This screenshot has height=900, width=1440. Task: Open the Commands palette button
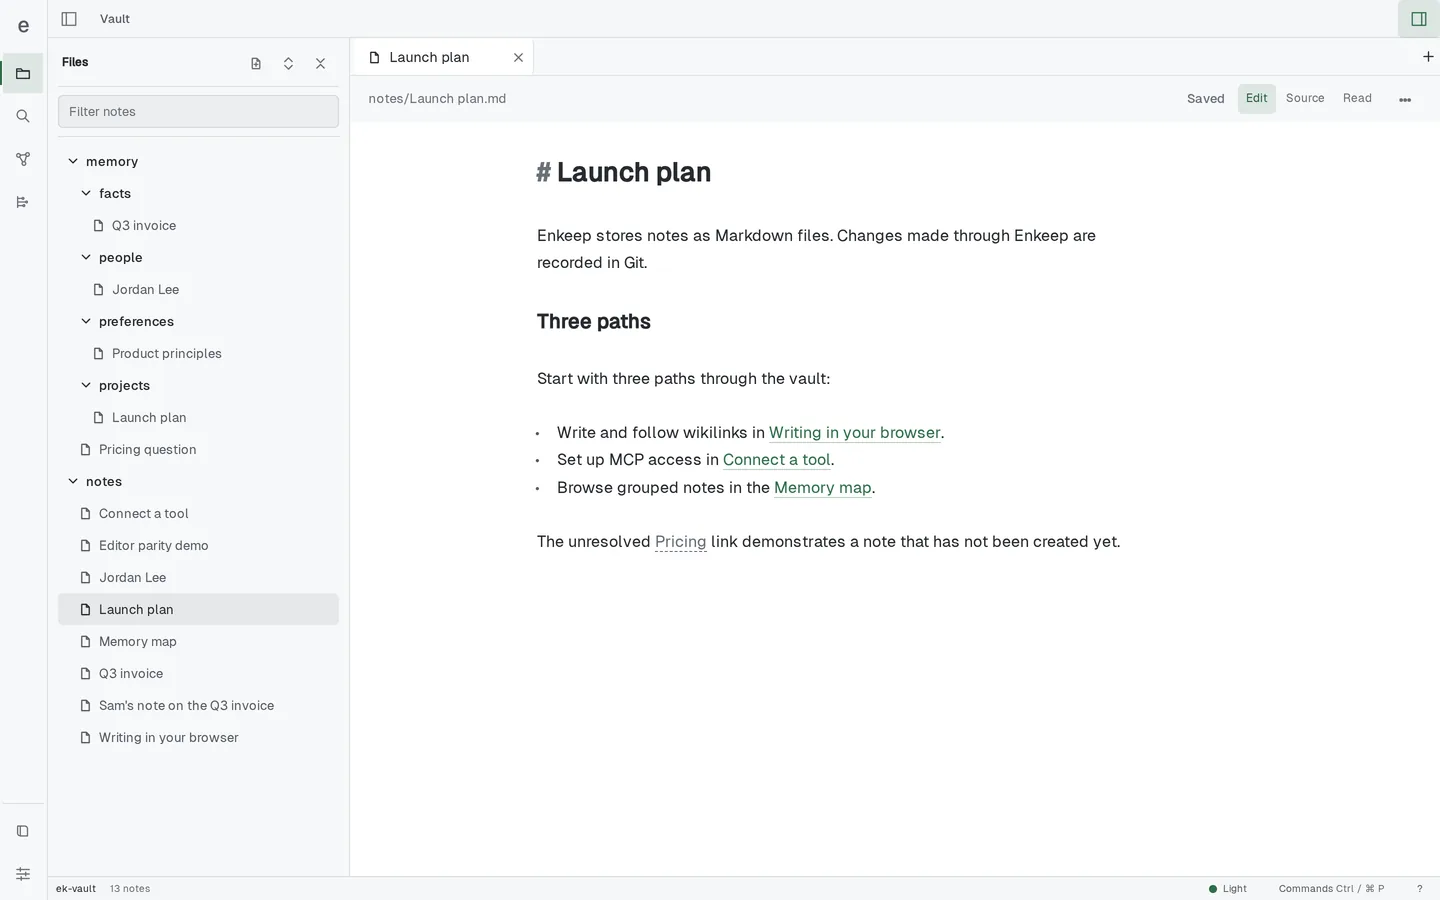click(1331, 889)
